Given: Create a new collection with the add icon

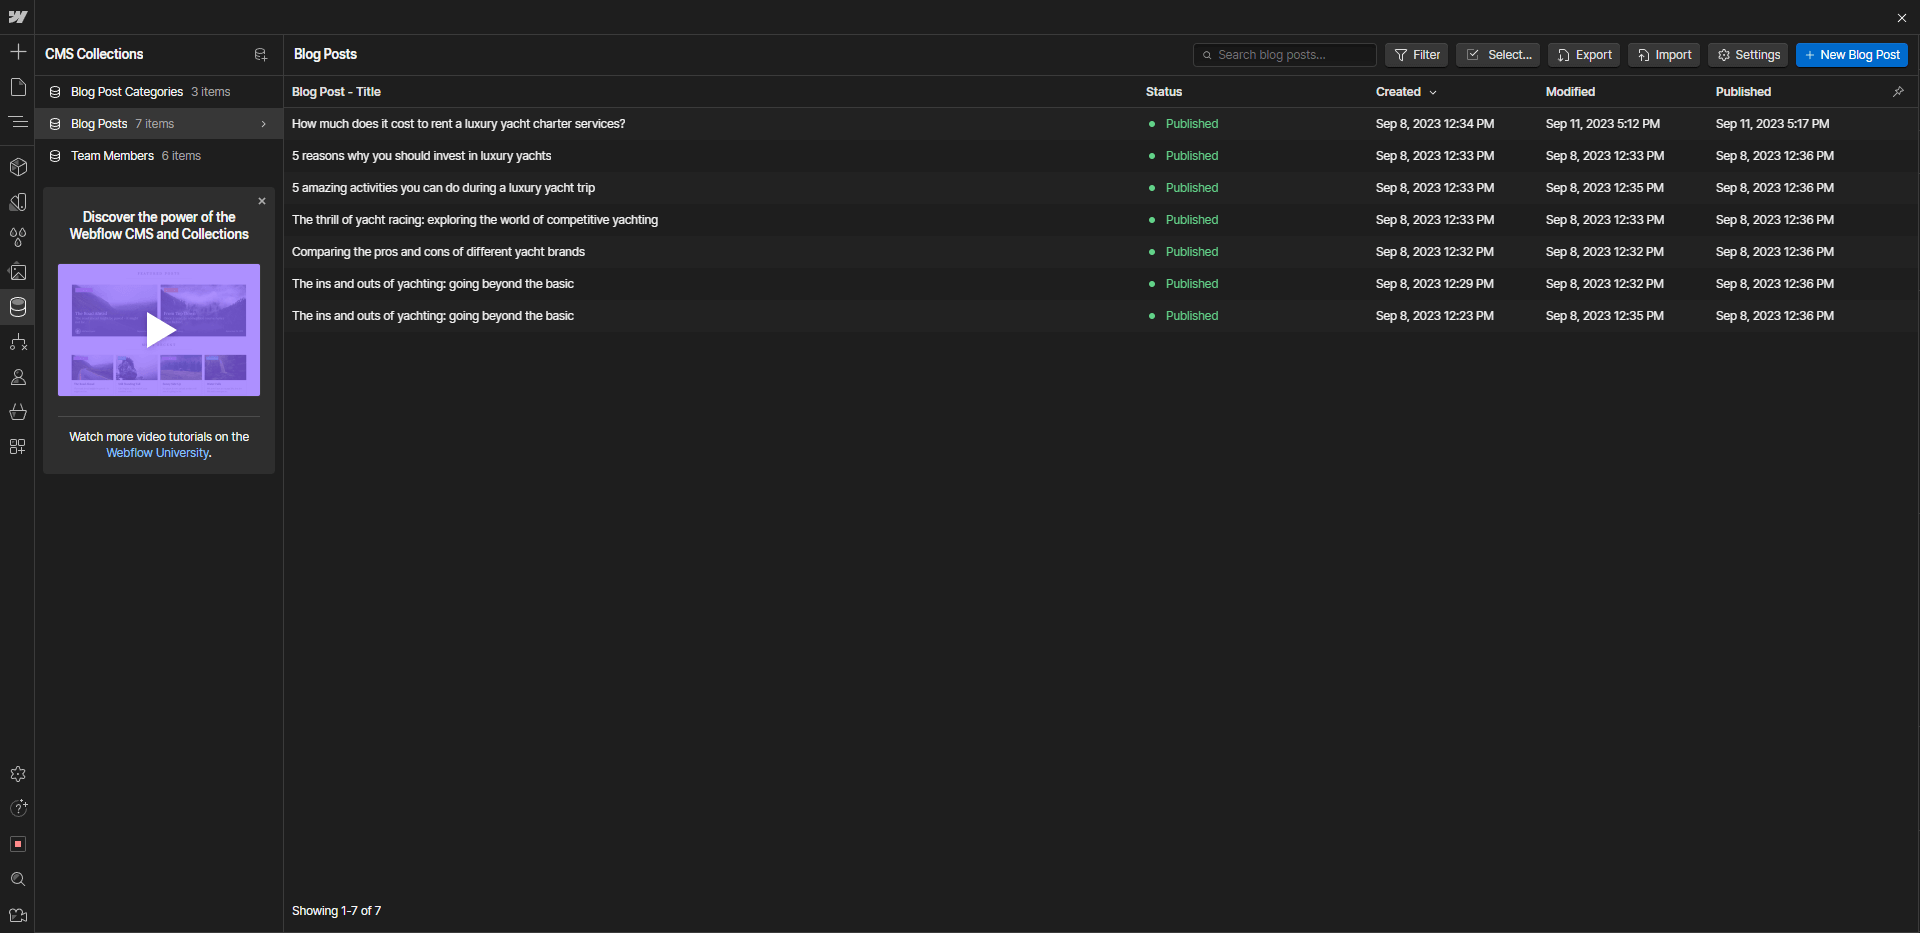Looking at the screenshot, I should coord(261,54).
